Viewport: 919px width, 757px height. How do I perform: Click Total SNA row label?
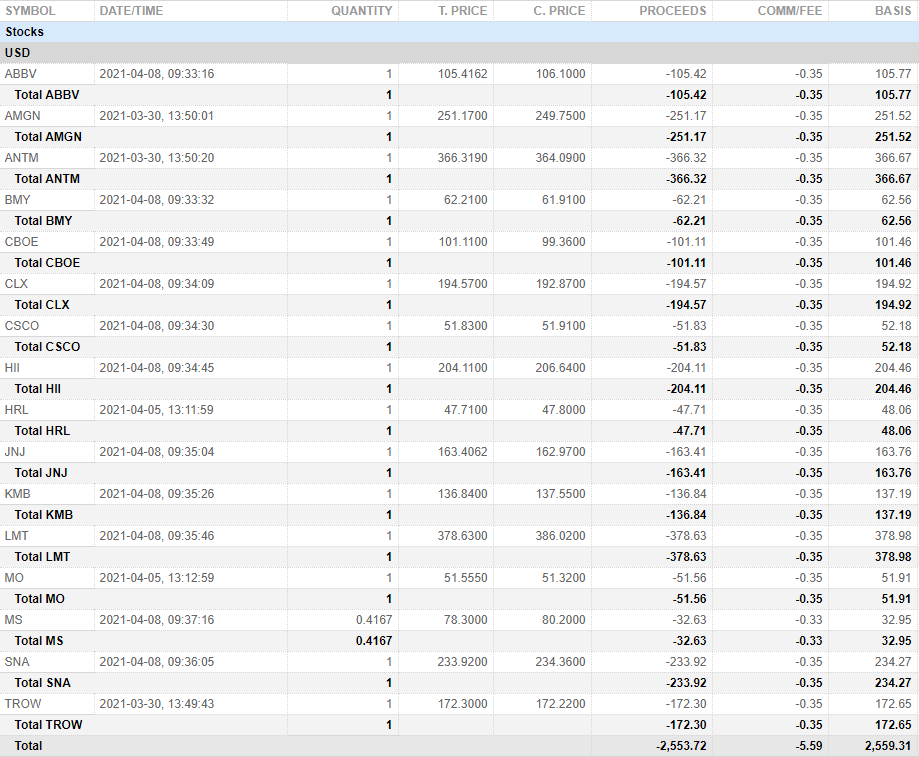click(43, 683)
